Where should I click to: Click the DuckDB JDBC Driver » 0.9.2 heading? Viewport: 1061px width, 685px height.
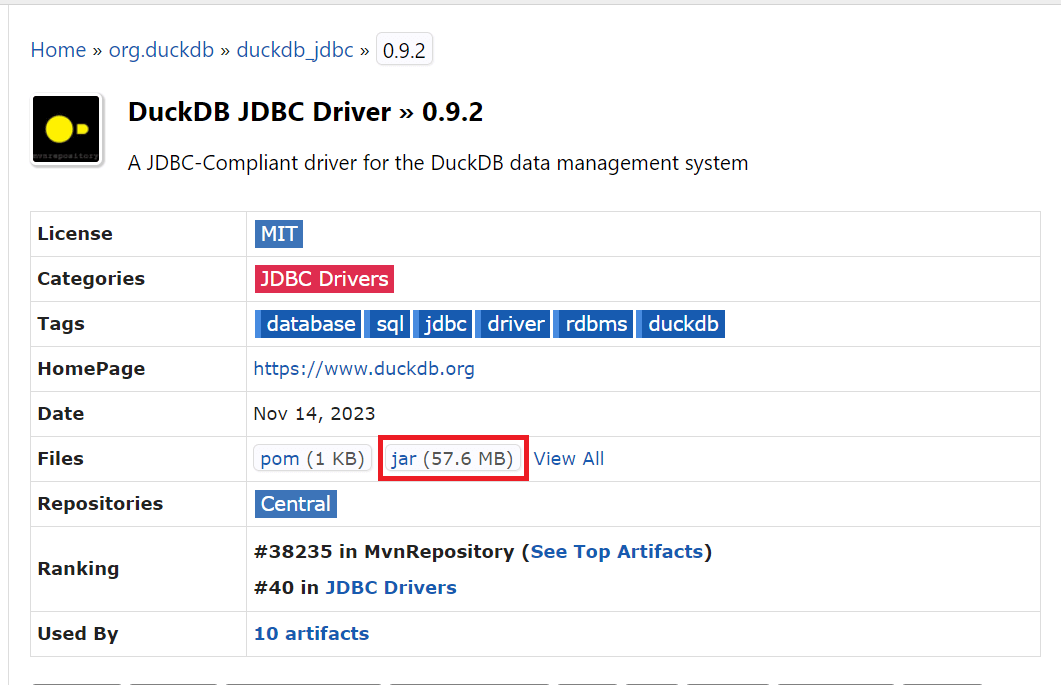pos(305,112)
